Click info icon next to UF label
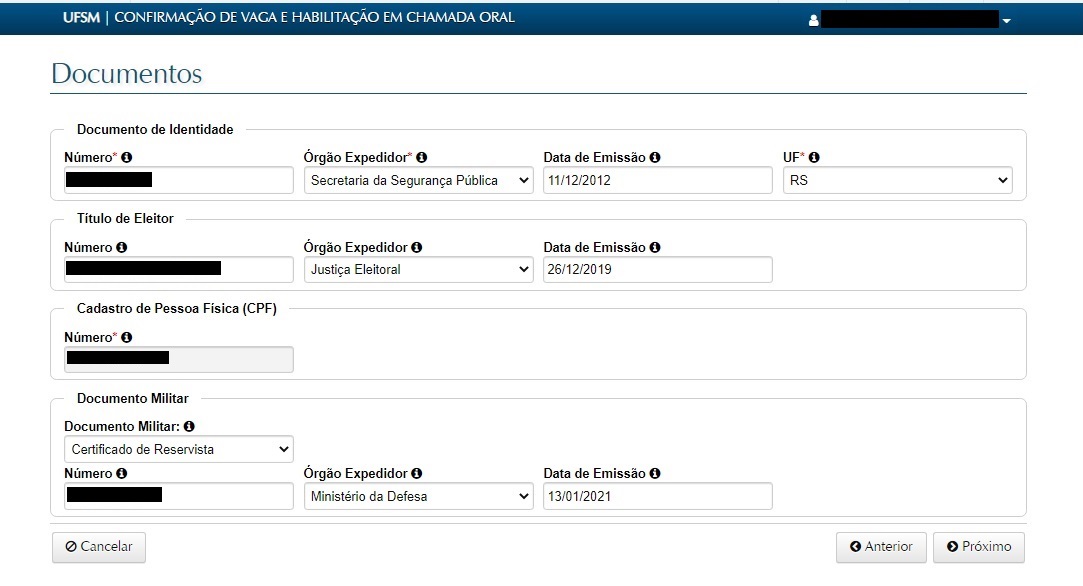The height and width of the screenshot is (586, 1083). click(x=814, y=158)
